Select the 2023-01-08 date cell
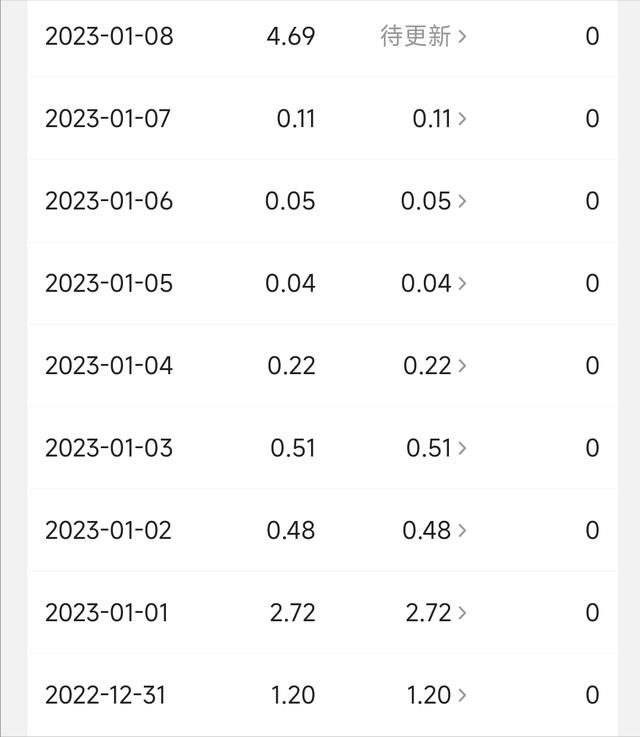Viewport: 640px width, 737px height. click(x=109, y=37)
